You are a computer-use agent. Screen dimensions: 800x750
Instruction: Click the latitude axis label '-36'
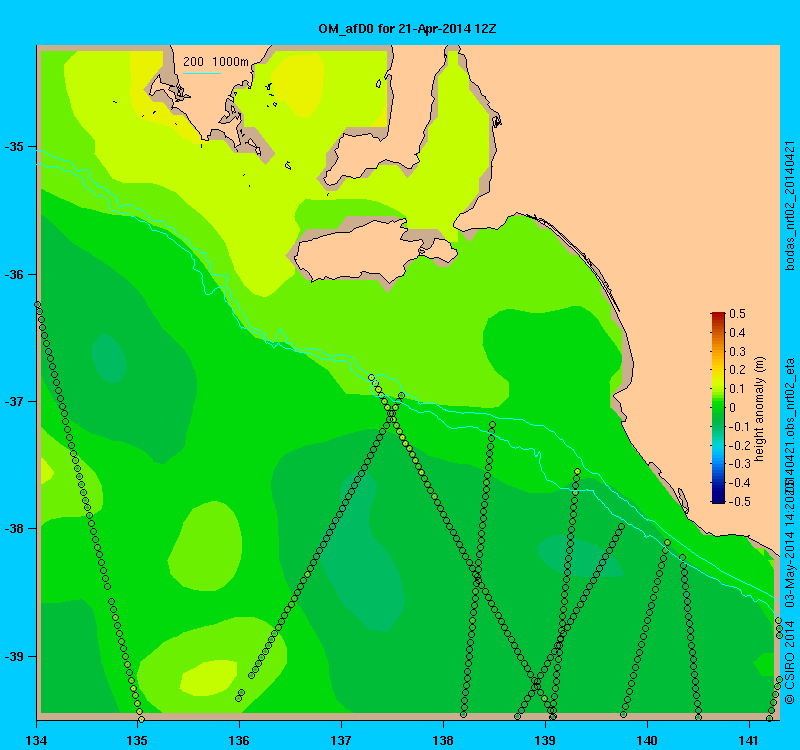coord(14,274)
